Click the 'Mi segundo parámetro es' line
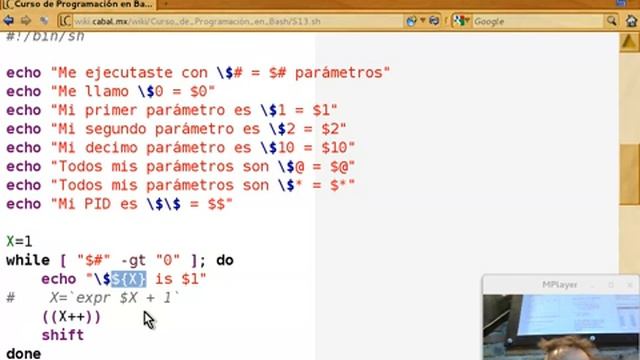This screenshot has height=360, width=640. [176, 129]
